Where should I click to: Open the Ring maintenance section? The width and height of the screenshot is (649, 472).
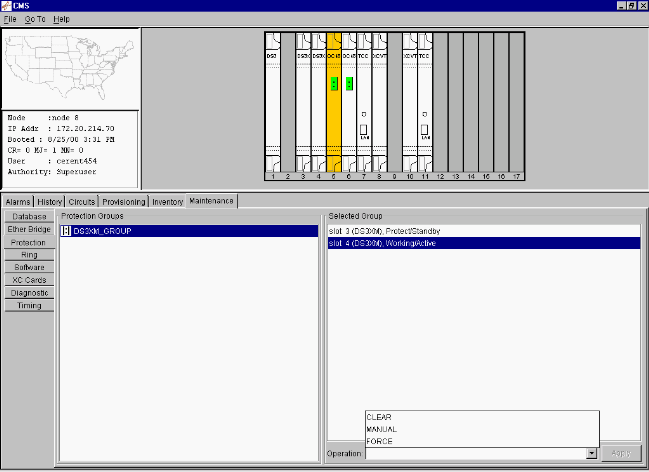29,255
